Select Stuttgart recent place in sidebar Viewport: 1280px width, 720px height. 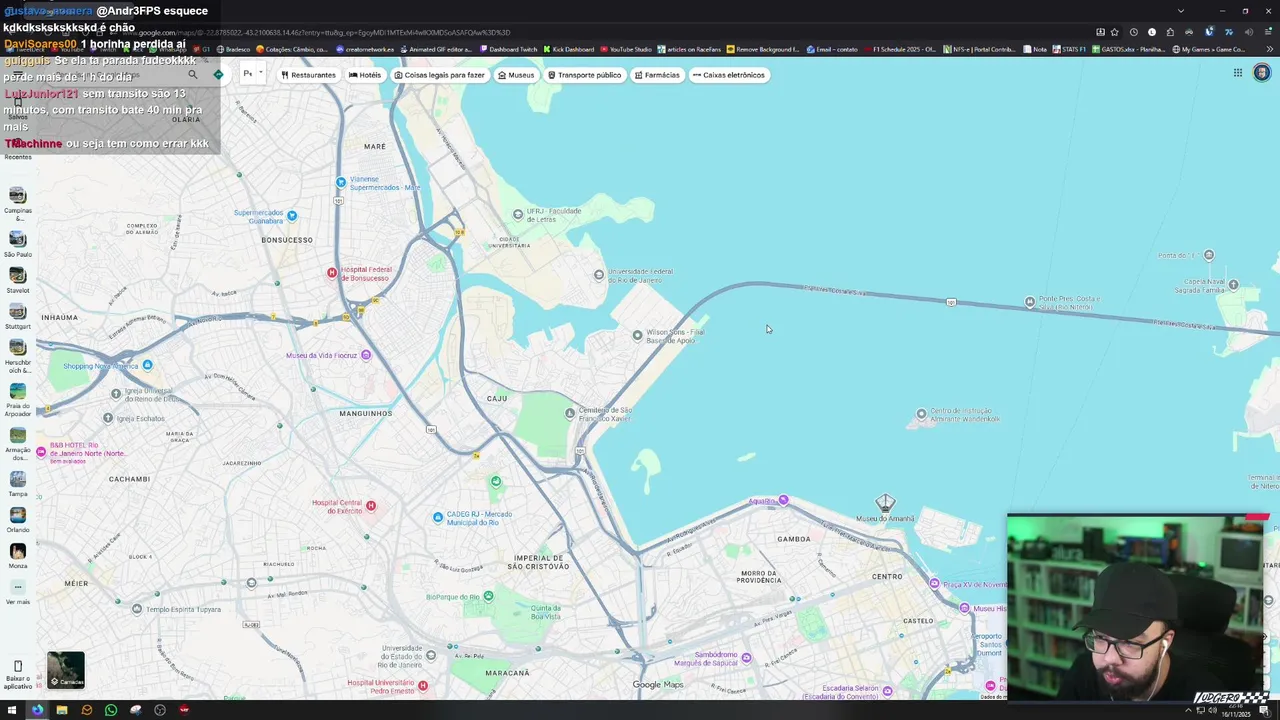click(x=17, y=316)
